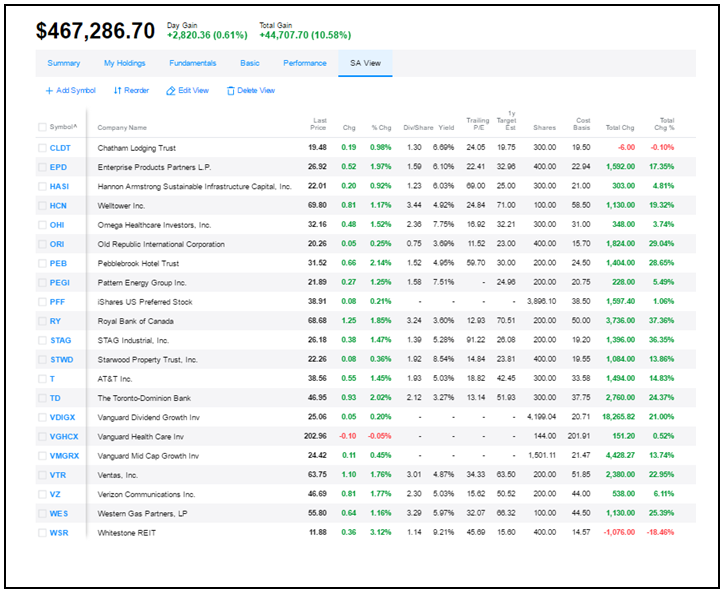Open the PEGI symbol link

[60, 283]
